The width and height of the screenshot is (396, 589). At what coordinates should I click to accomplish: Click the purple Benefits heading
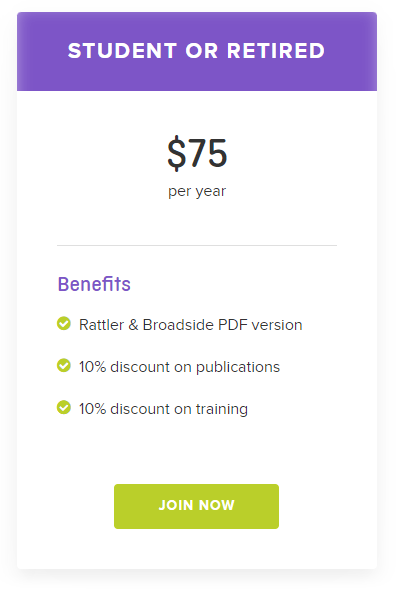(x=94, y=284)
